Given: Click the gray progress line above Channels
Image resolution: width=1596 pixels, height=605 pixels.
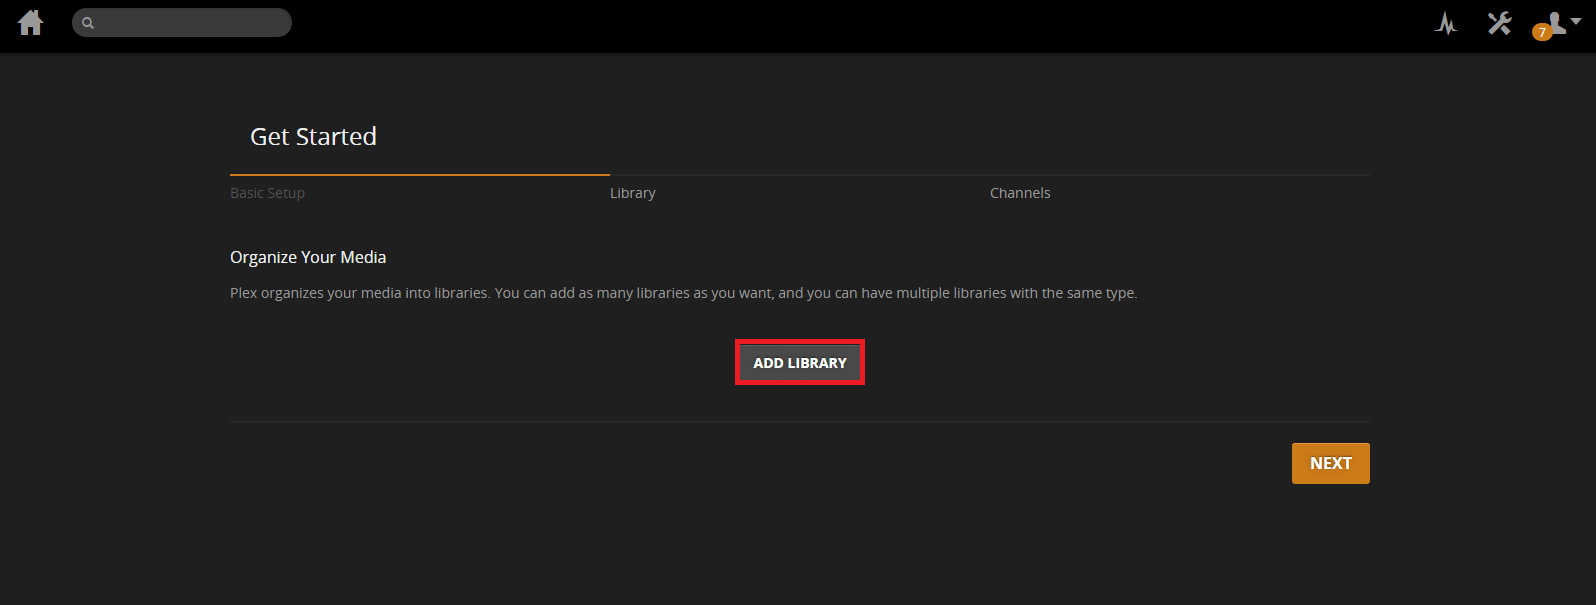Looking at the screenshot, I should [x=1180, y=175].
